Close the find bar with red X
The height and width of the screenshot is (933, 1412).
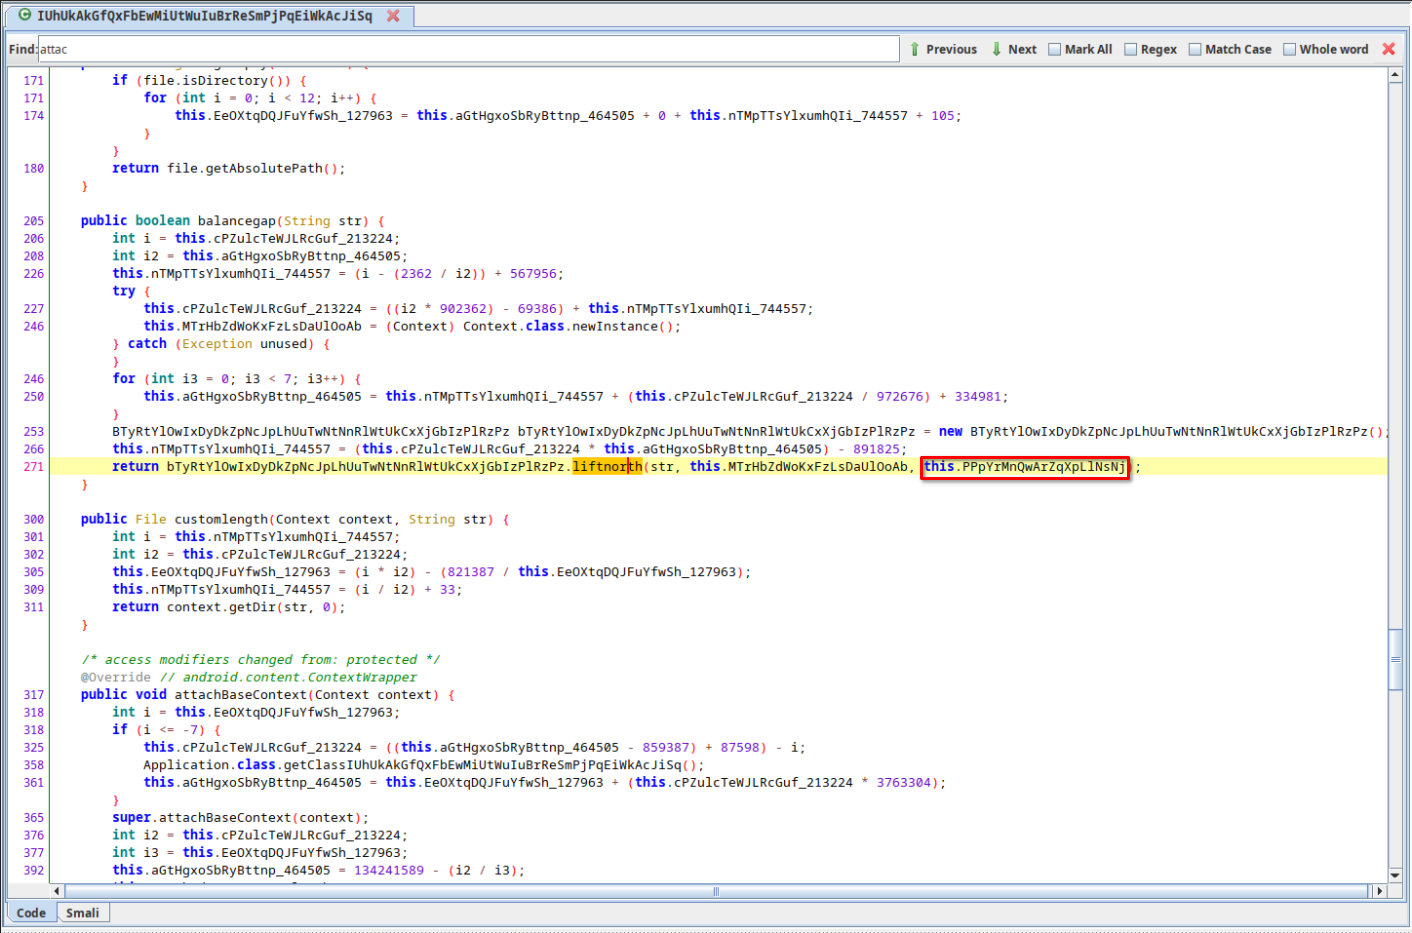pos(1388,49)
